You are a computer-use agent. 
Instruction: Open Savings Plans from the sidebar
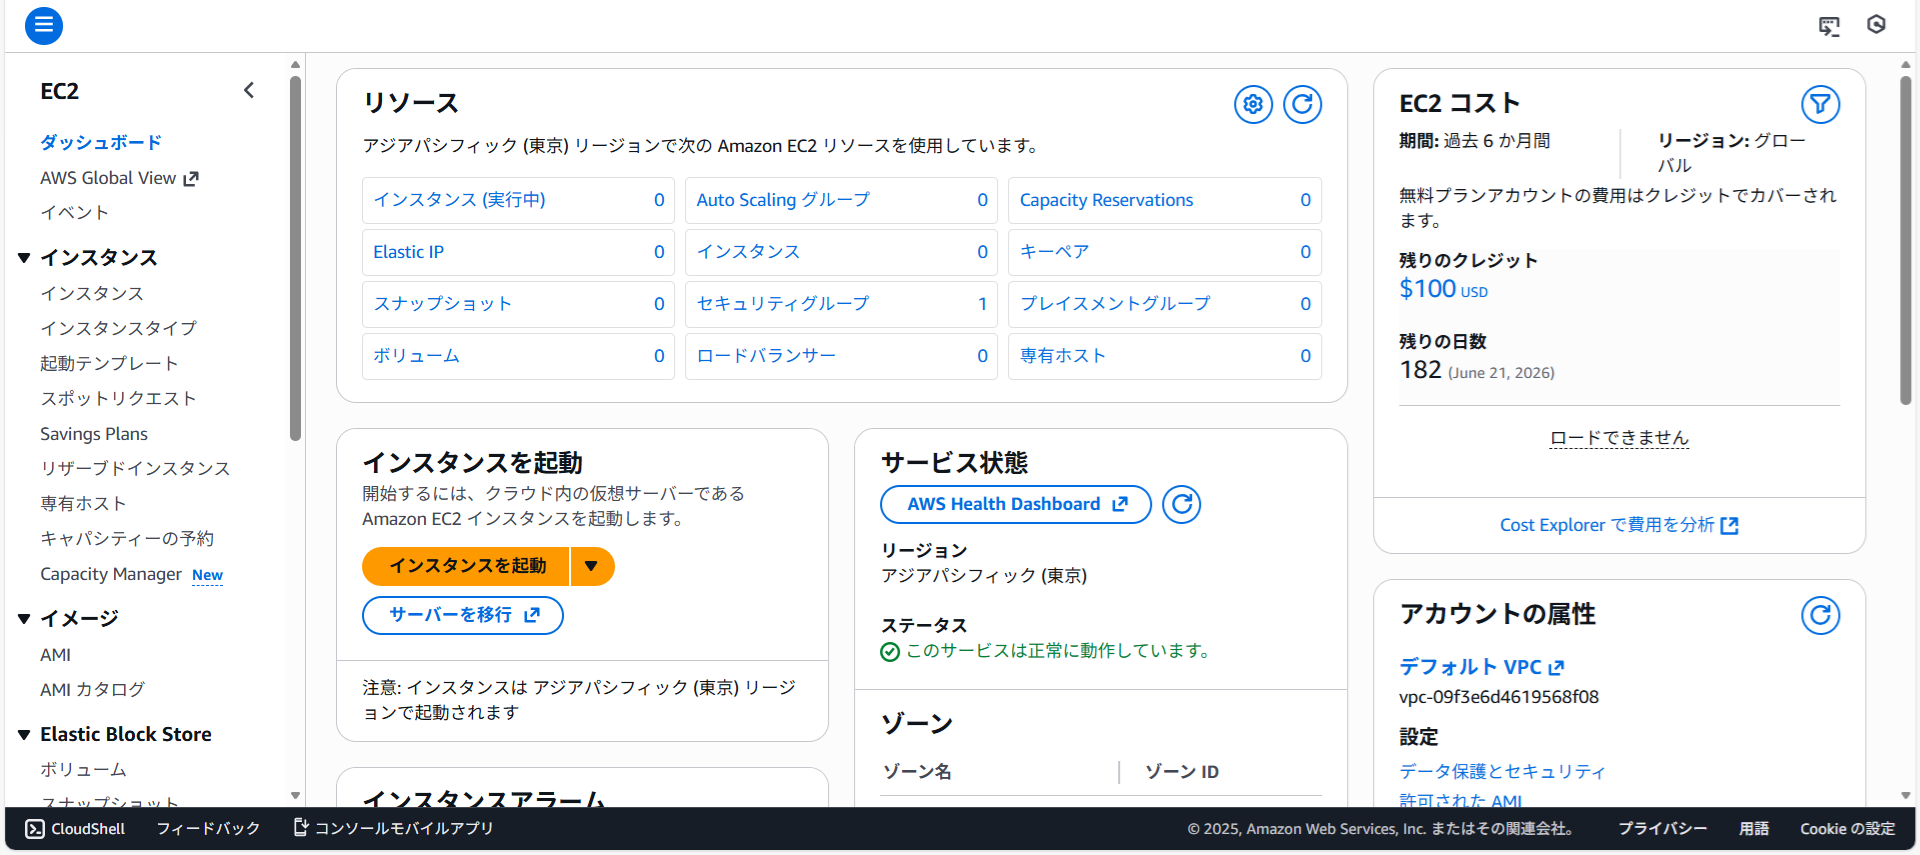click(94, 434)
